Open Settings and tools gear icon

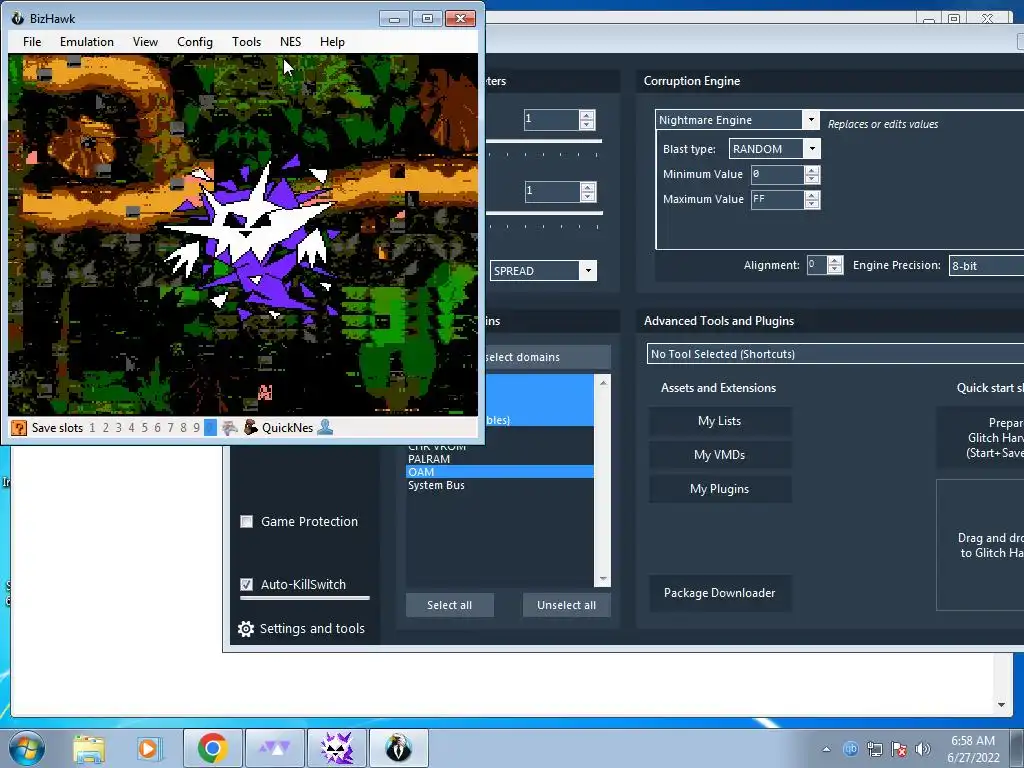coord(246,629)
